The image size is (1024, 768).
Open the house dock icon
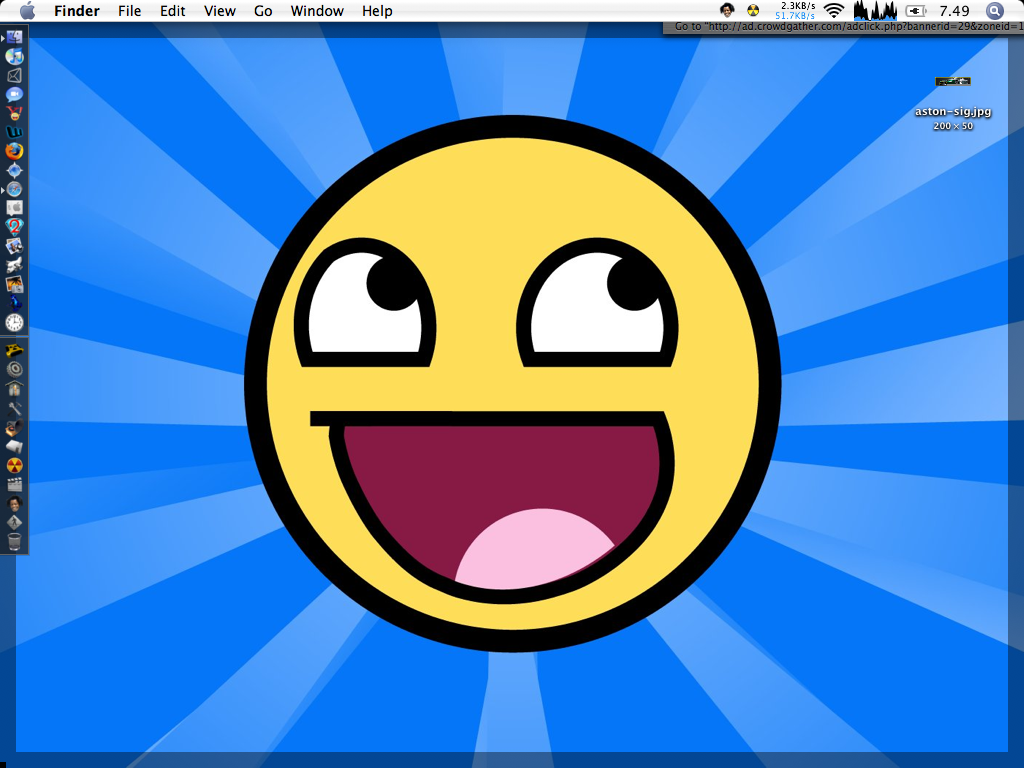(14, 389)
